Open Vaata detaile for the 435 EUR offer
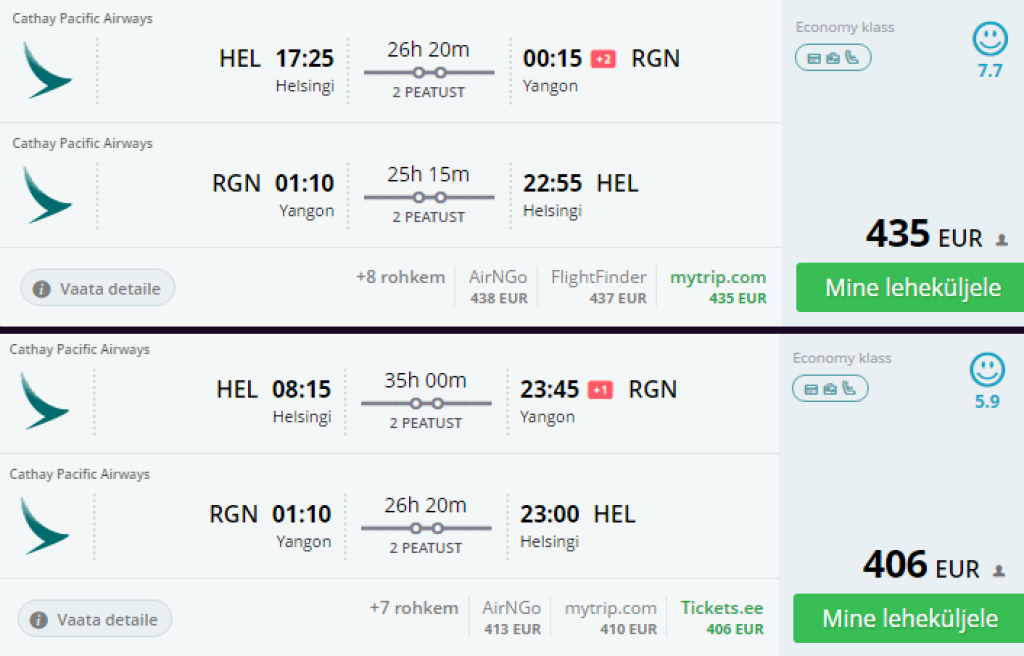Viewport: 1024px width, 656px height. (x=98, y=288)
